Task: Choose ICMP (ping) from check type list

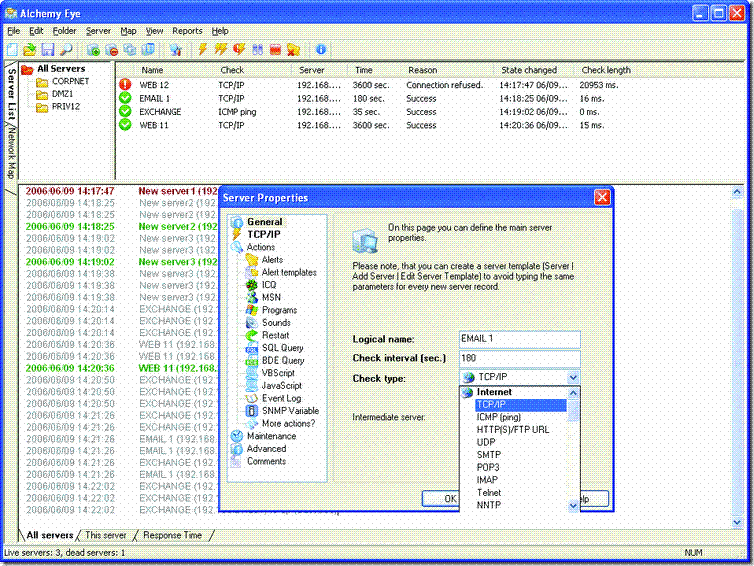Action: click(x=498, y=417)
